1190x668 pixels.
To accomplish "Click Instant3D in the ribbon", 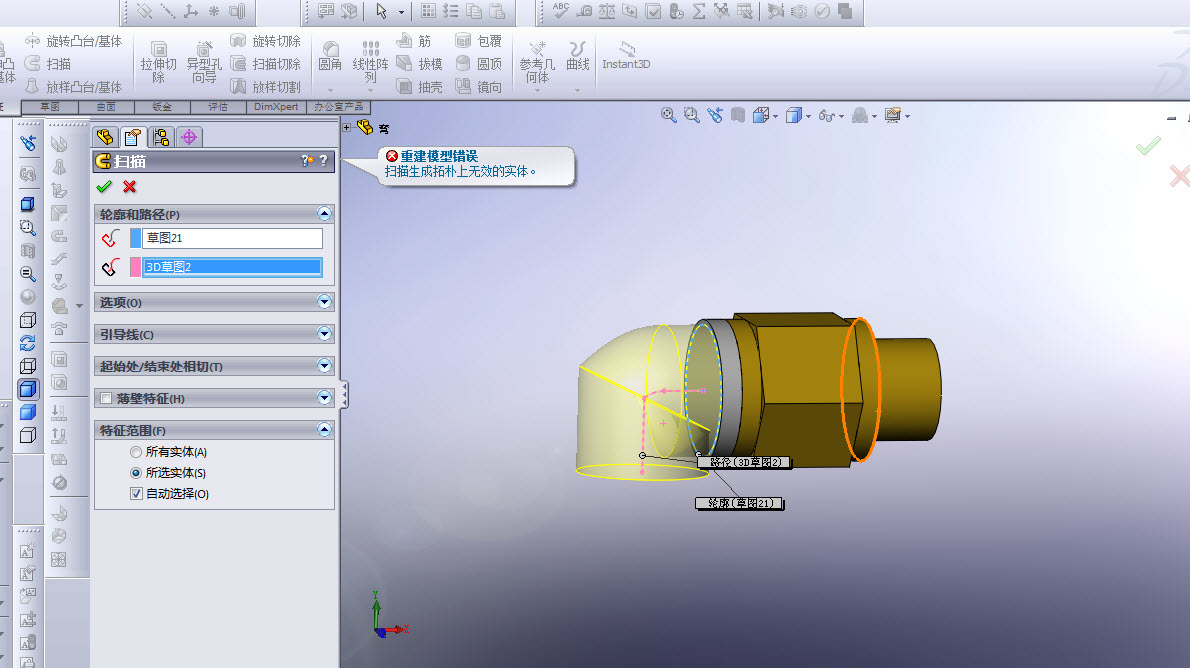I will pyautogui.click(x=626, y=55).
